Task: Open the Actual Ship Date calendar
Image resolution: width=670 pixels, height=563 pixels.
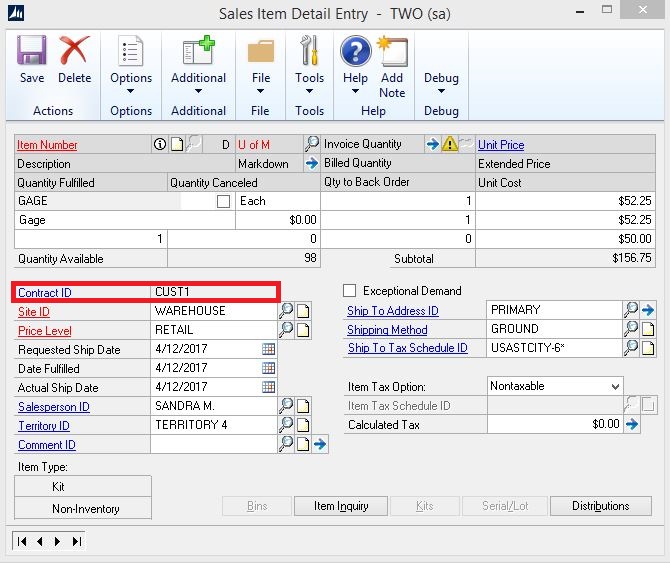Action: tap(268, 387)
